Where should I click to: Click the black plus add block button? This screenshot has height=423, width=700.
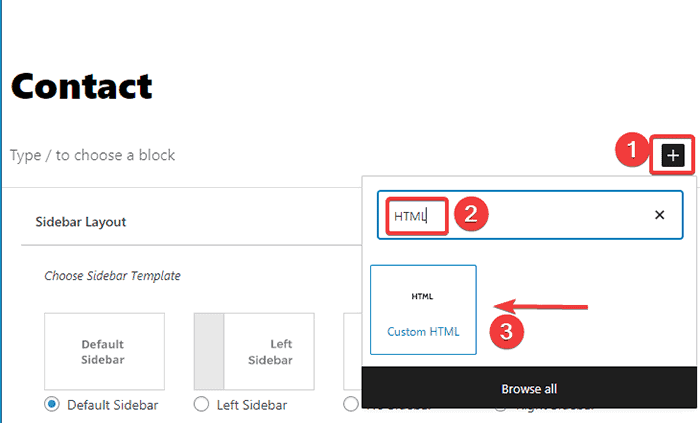[673, 155]
